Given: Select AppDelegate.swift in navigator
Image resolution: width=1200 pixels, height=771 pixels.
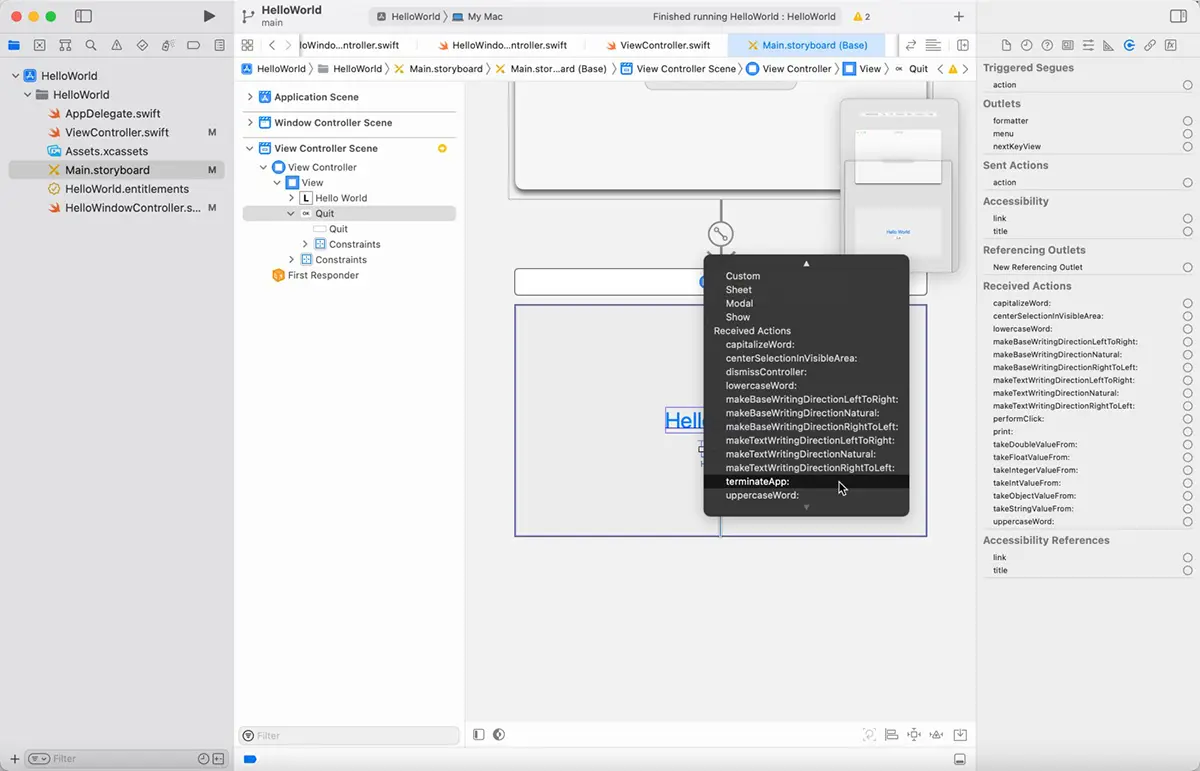Looking at the screenshot, I should pyautogui.click(x=113, y=114).
